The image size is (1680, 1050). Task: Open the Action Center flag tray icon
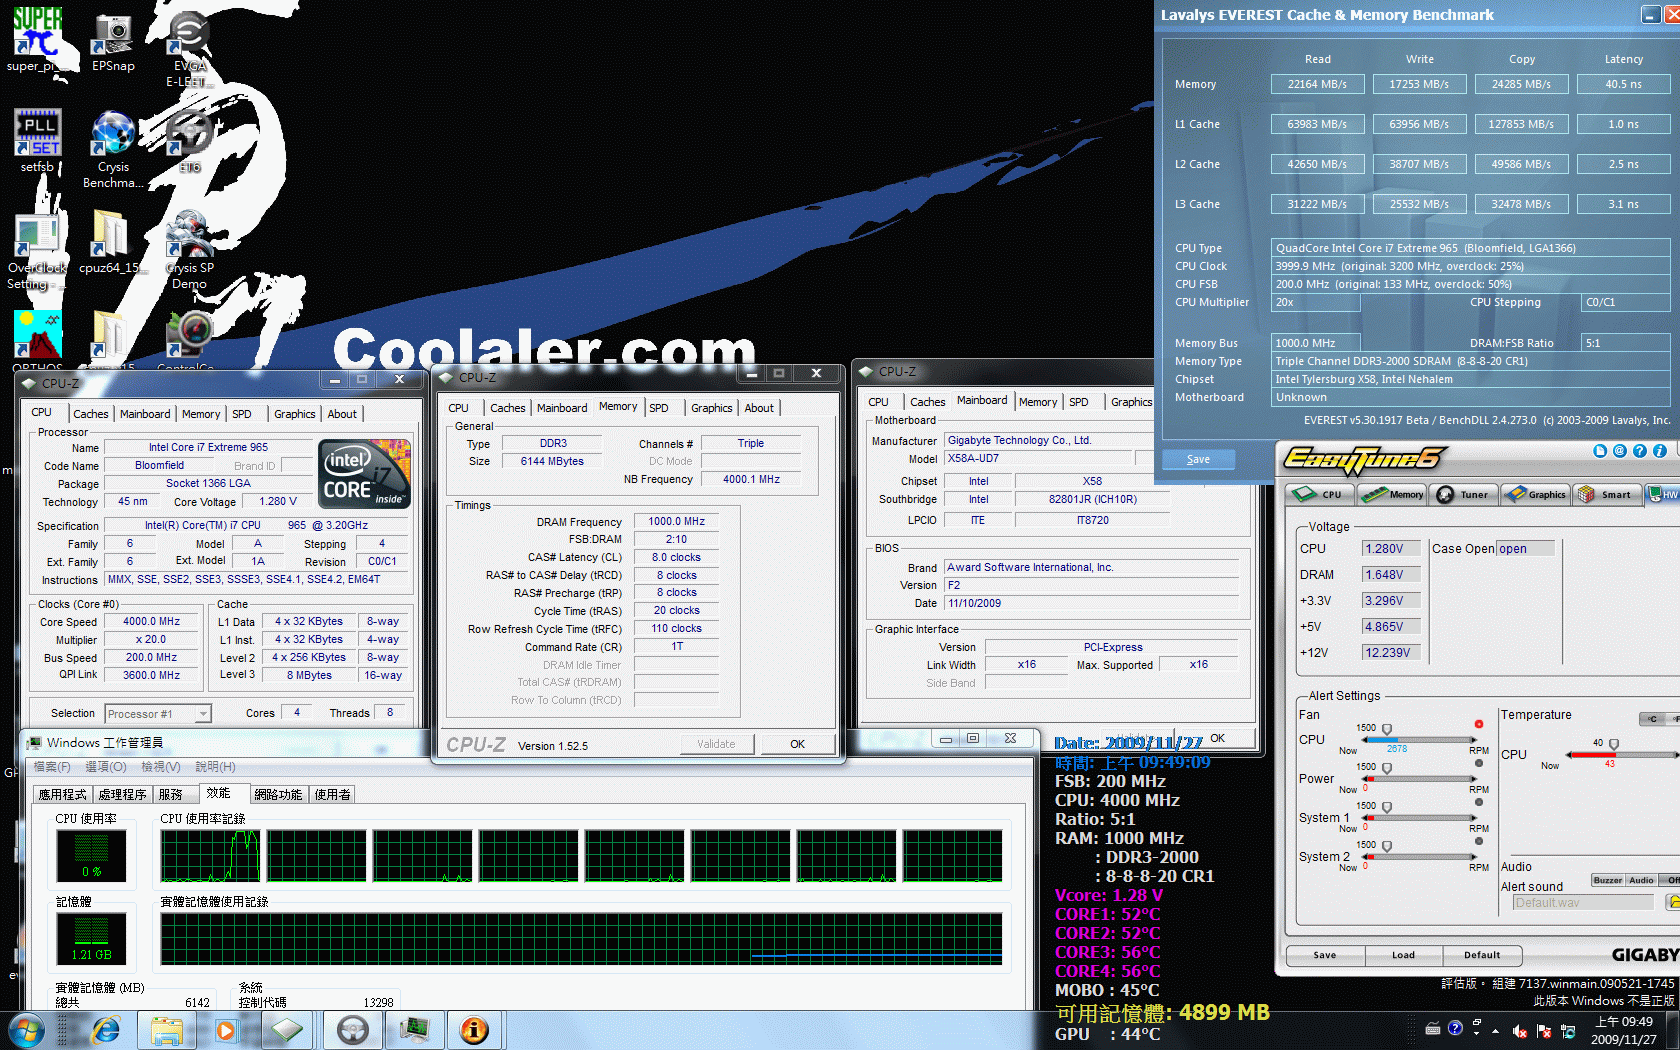point(1544,1031)
